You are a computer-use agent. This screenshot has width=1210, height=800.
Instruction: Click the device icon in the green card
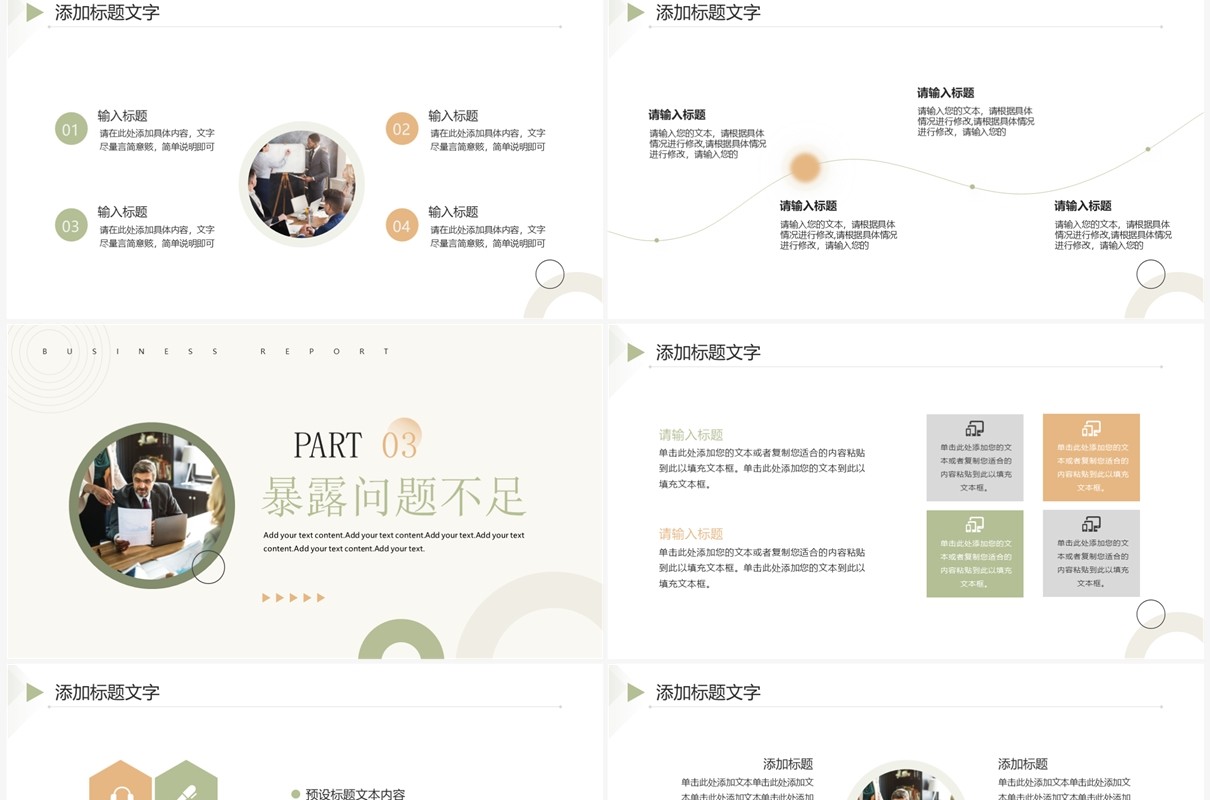point(975,525)
